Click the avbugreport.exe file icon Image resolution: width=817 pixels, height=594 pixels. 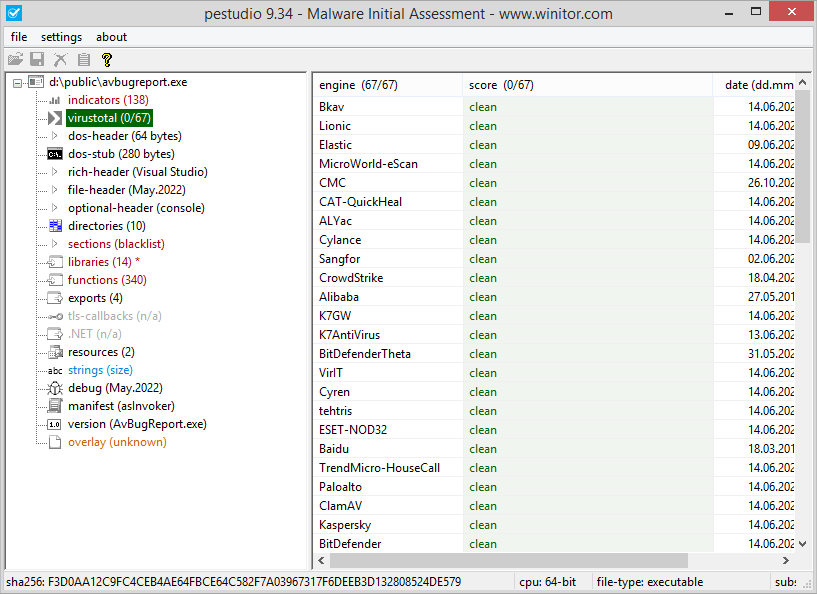coord(36,82)
